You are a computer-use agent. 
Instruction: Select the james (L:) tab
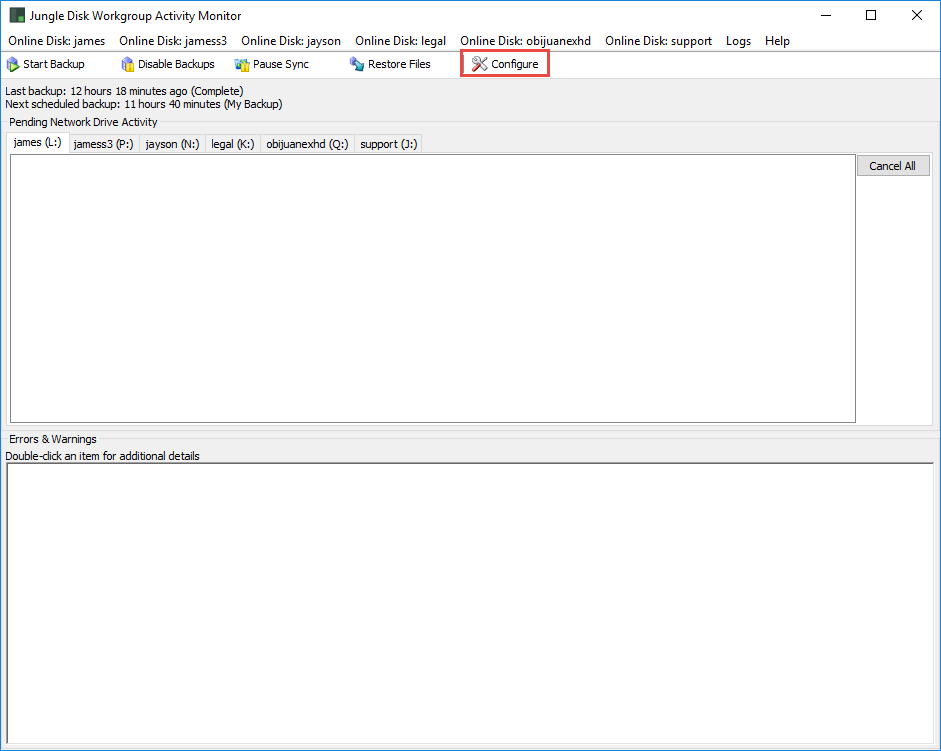click(x=38, y=143)
